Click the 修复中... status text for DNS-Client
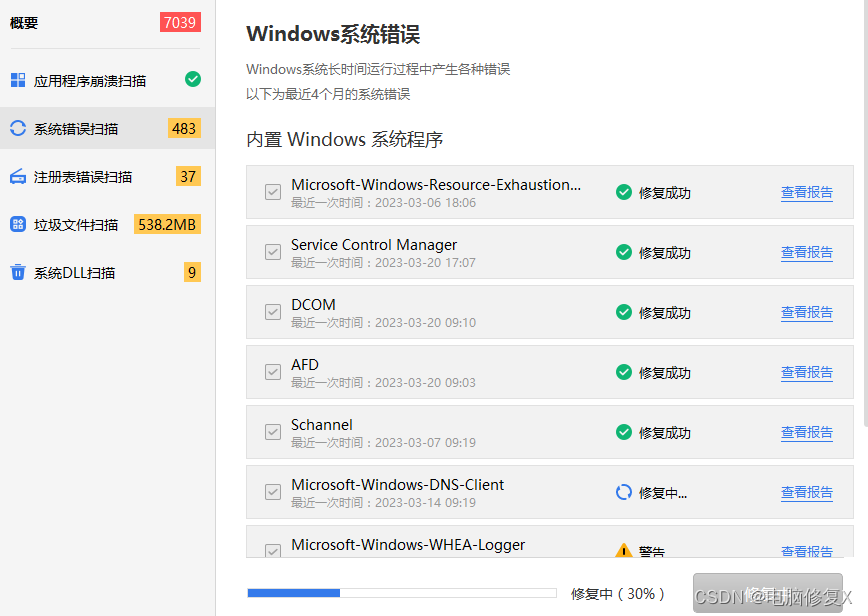The width and height of the screenshot is (868, 616). pos(663,493)
